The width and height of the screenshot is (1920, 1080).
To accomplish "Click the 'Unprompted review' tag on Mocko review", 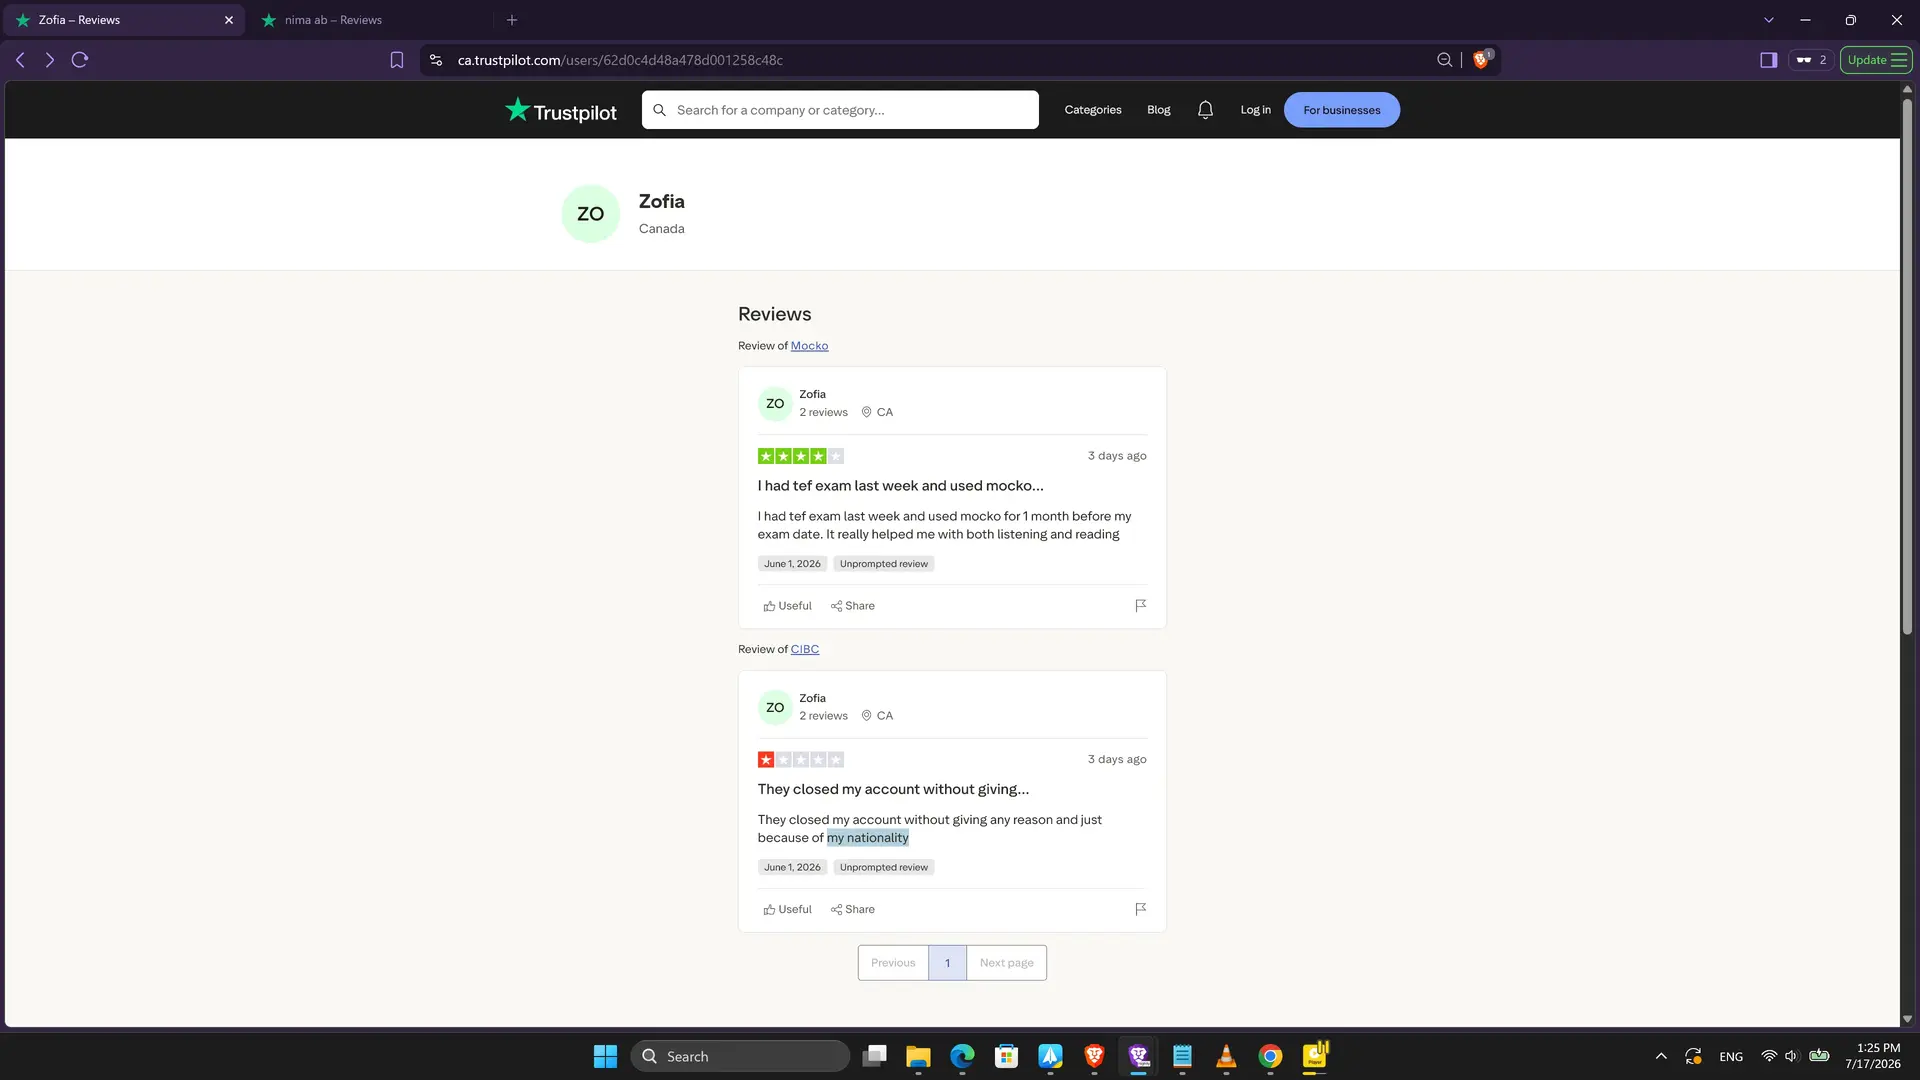I will pyautogui.click(x=883, y=564).
